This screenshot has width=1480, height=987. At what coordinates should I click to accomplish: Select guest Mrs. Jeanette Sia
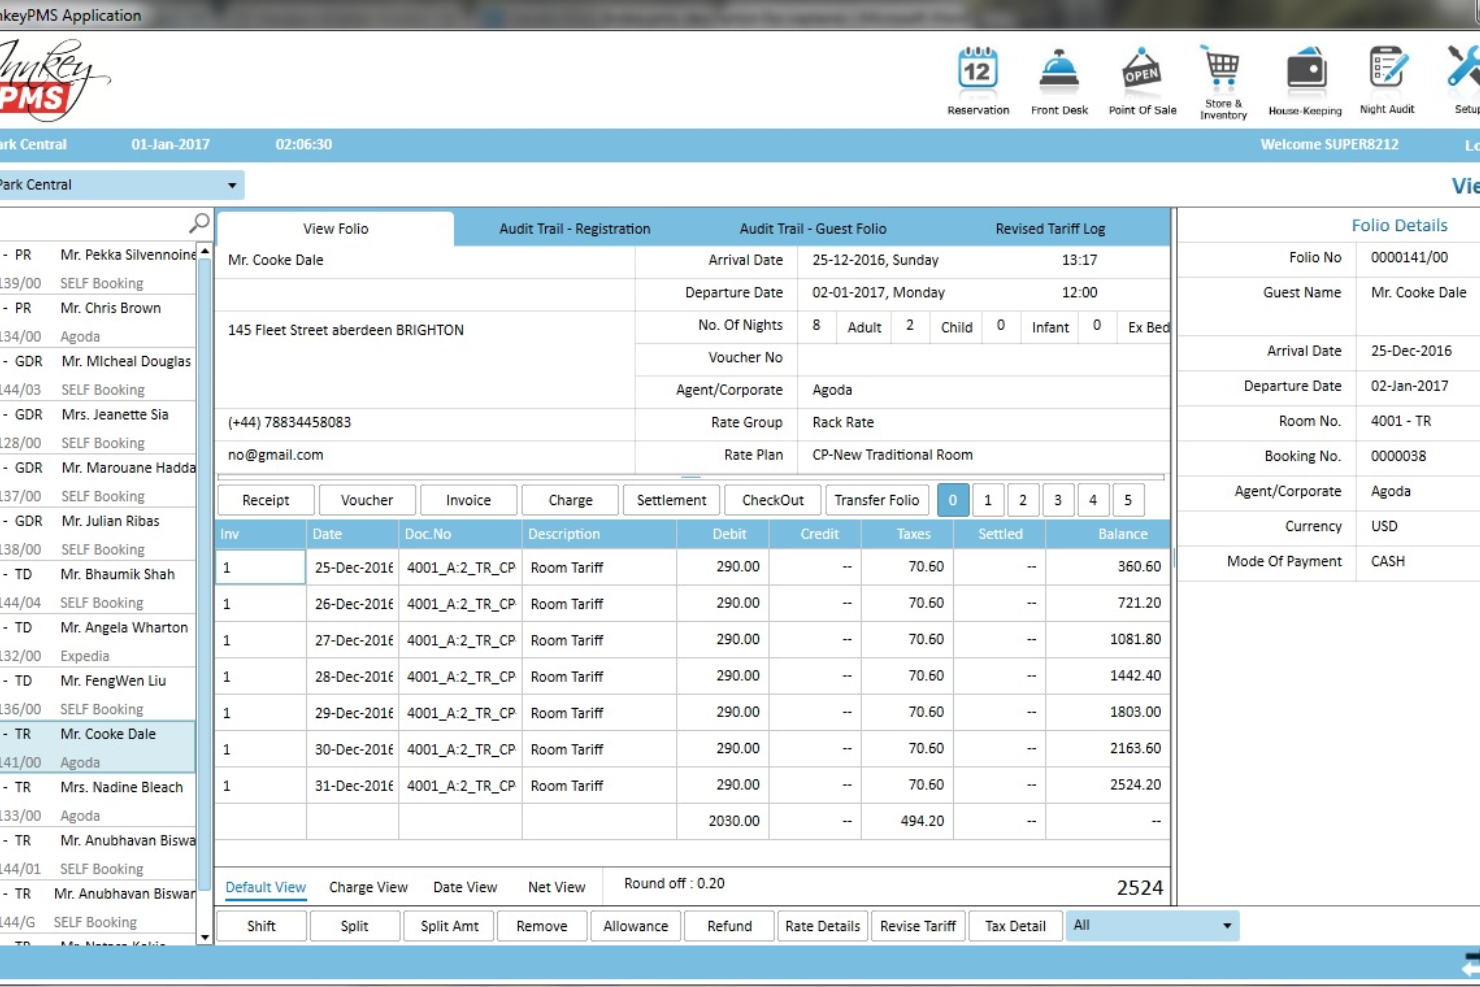(x=97, y=427)
